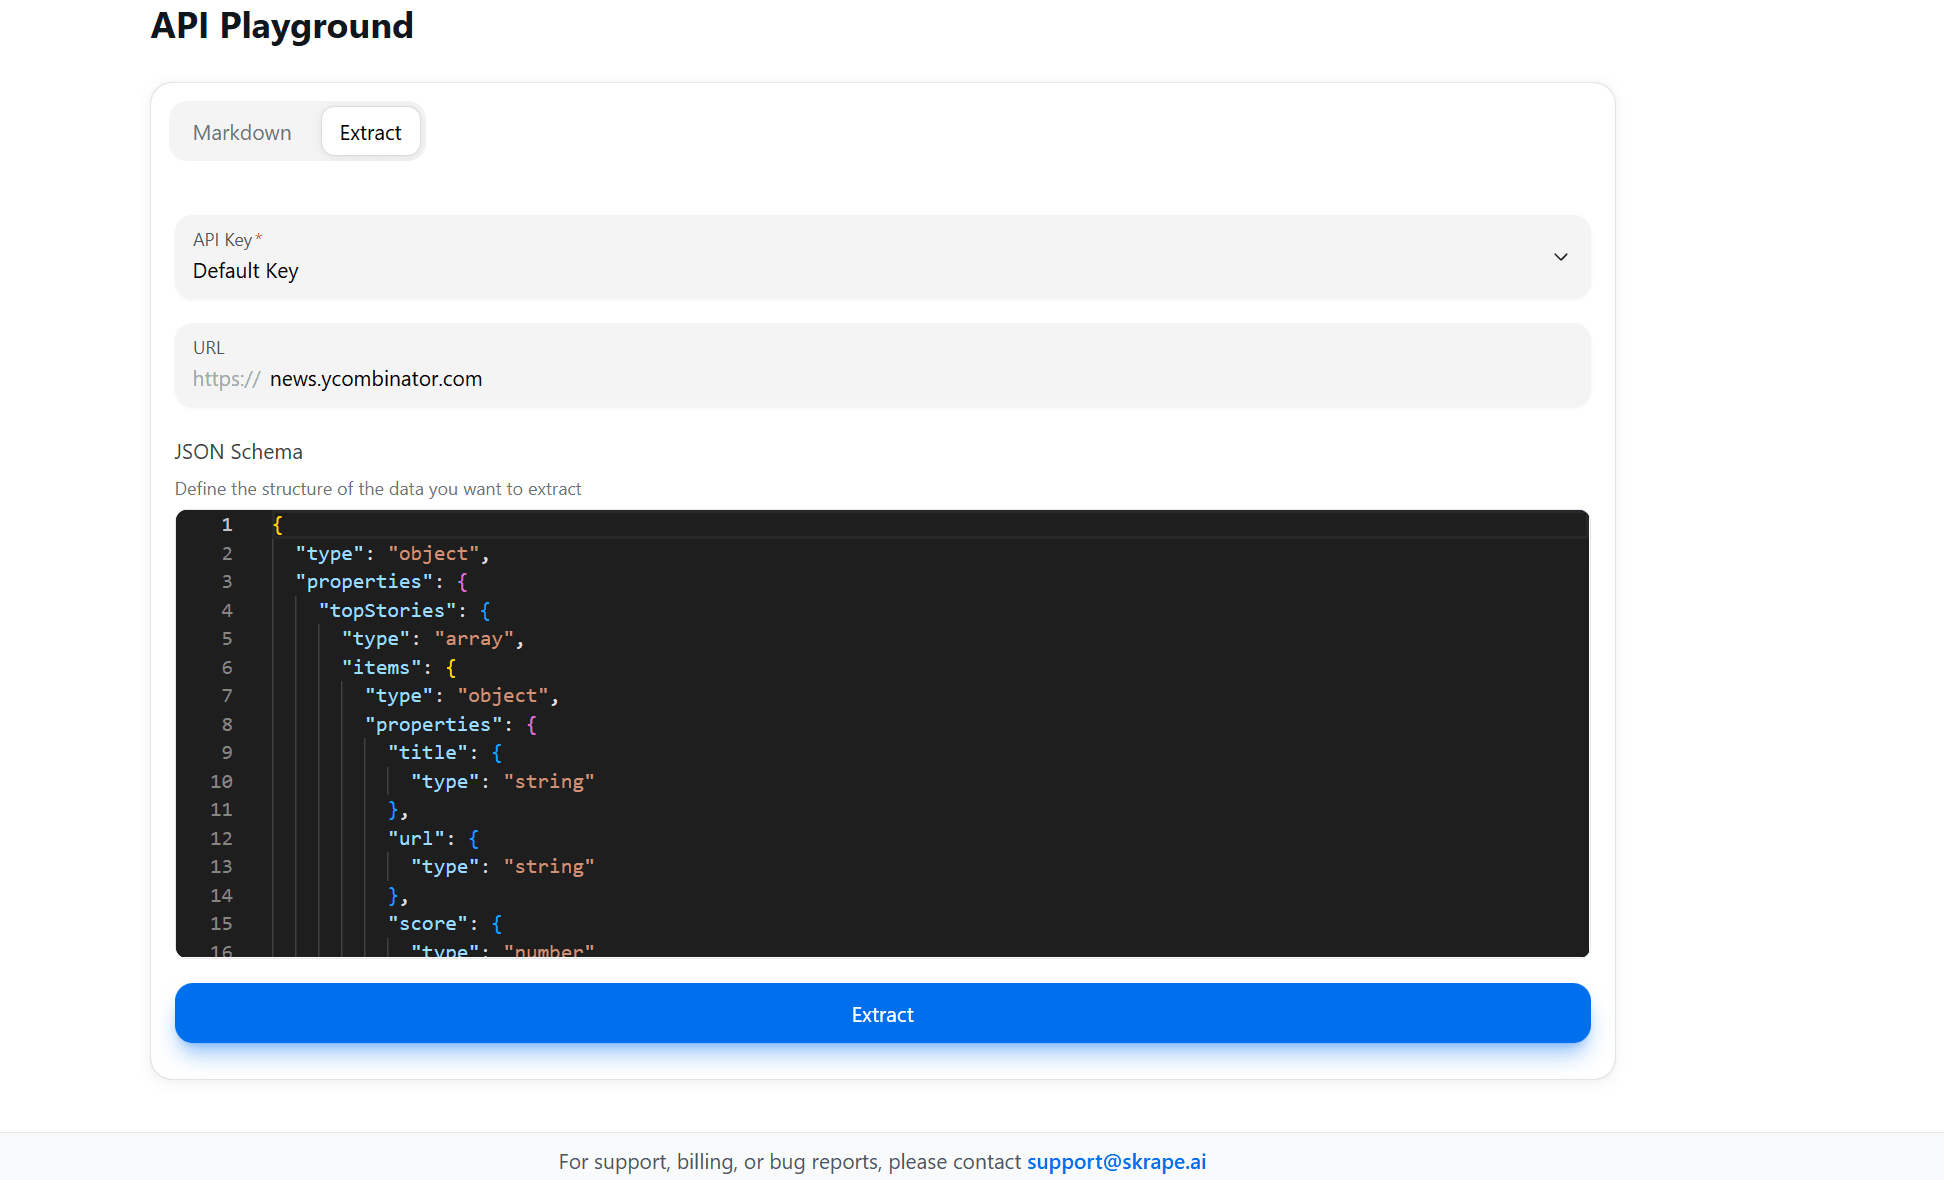Click the "array" value on line 5
Screen dimensions: 1944x1180
[x=474, y=638]
